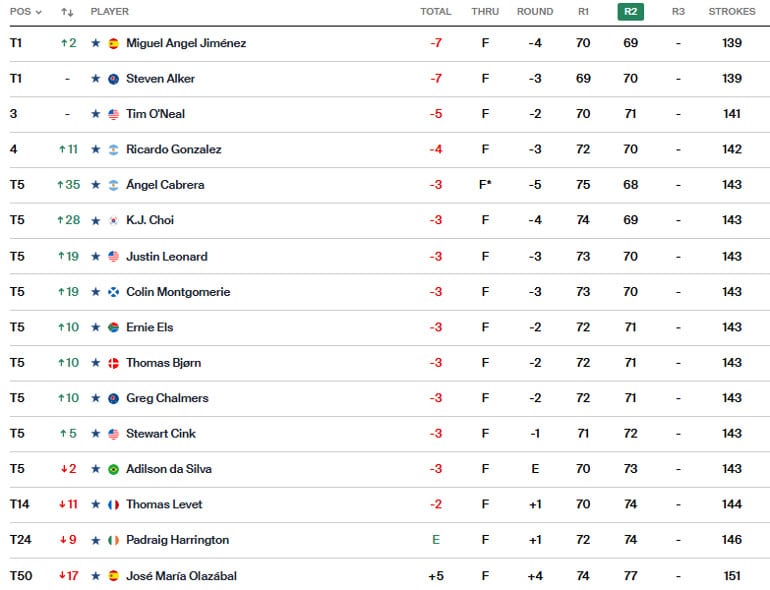Sort leaderboard by TOTAL column header

point(436,11)
